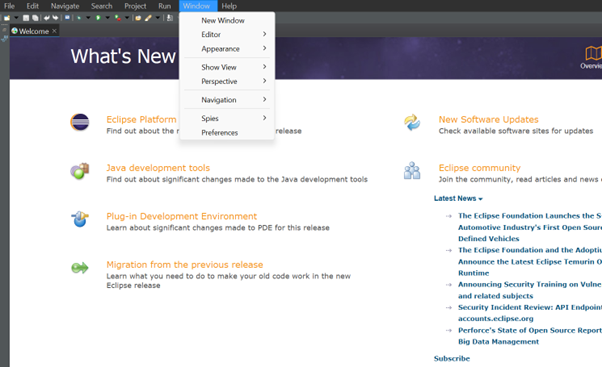Click the Migration green arrow icon
The image size is (602, 367).
click(80, 268)
